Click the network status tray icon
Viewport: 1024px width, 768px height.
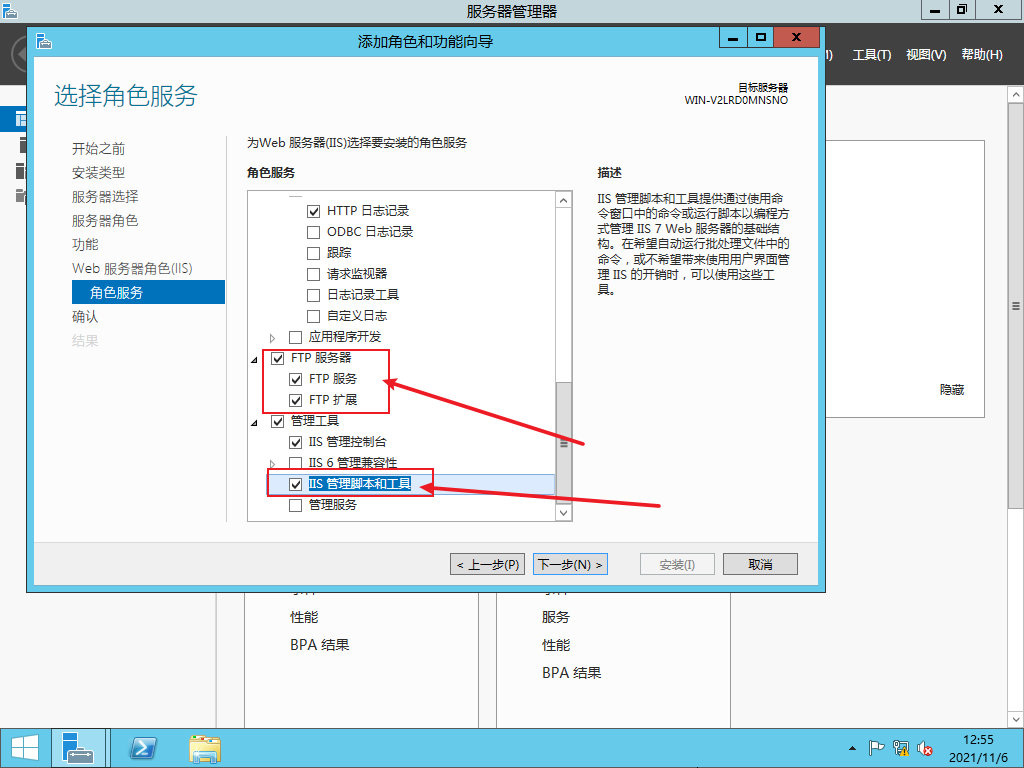(x=901, y=748)
